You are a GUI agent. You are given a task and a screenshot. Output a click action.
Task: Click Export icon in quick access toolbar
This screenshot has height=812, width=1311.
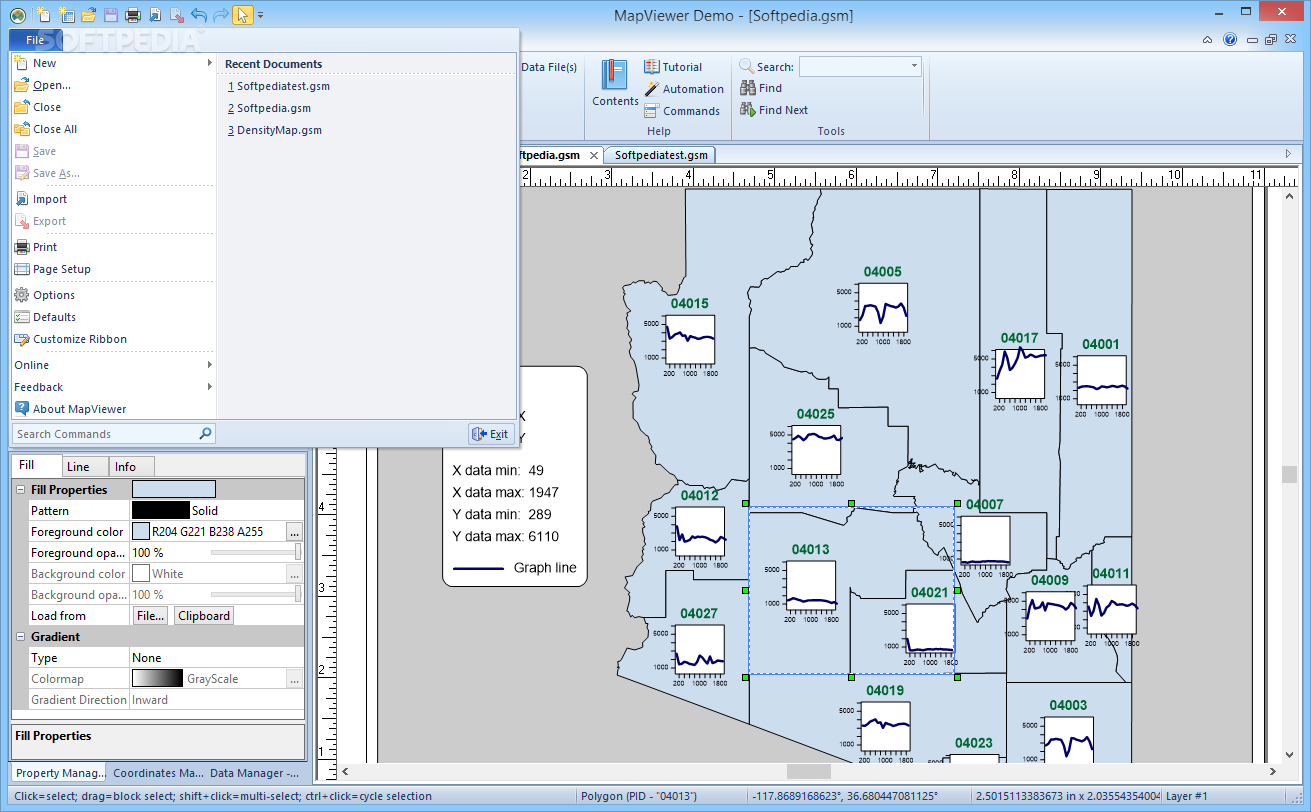(x=176, y=14)
